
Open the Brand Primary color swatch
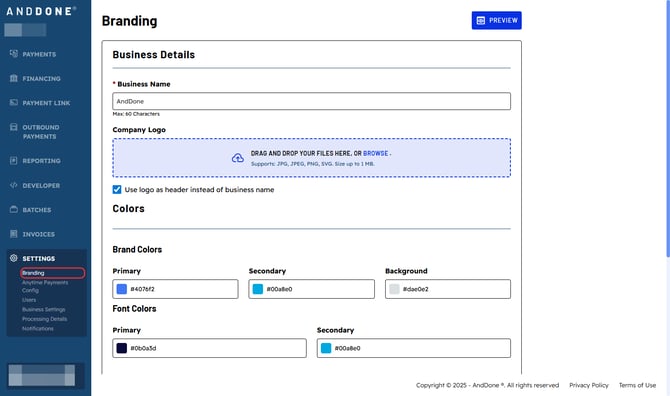122,289
